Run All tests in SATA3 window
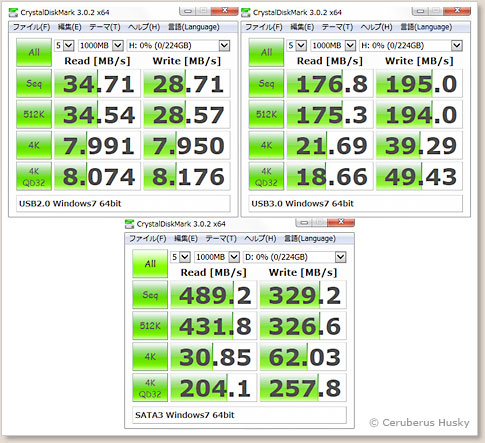The width and height of the screenshot is (485, 443). coord(150,264)
